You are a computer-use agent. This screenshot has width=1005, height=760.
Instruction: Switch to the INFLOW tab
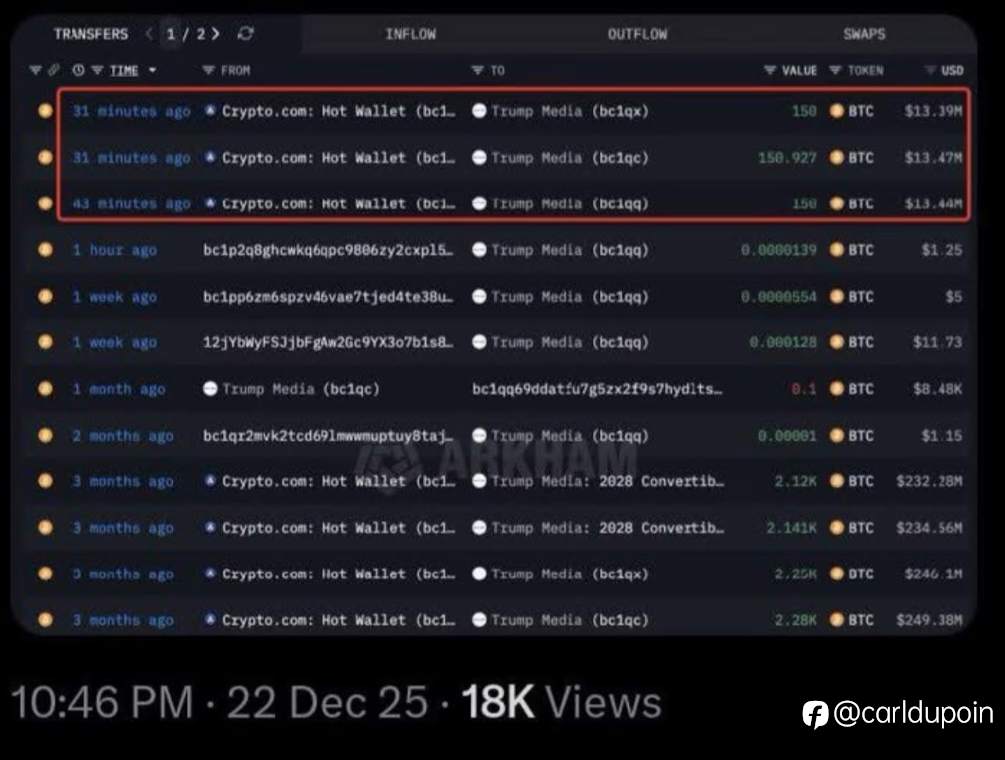(x=410, y=34)
